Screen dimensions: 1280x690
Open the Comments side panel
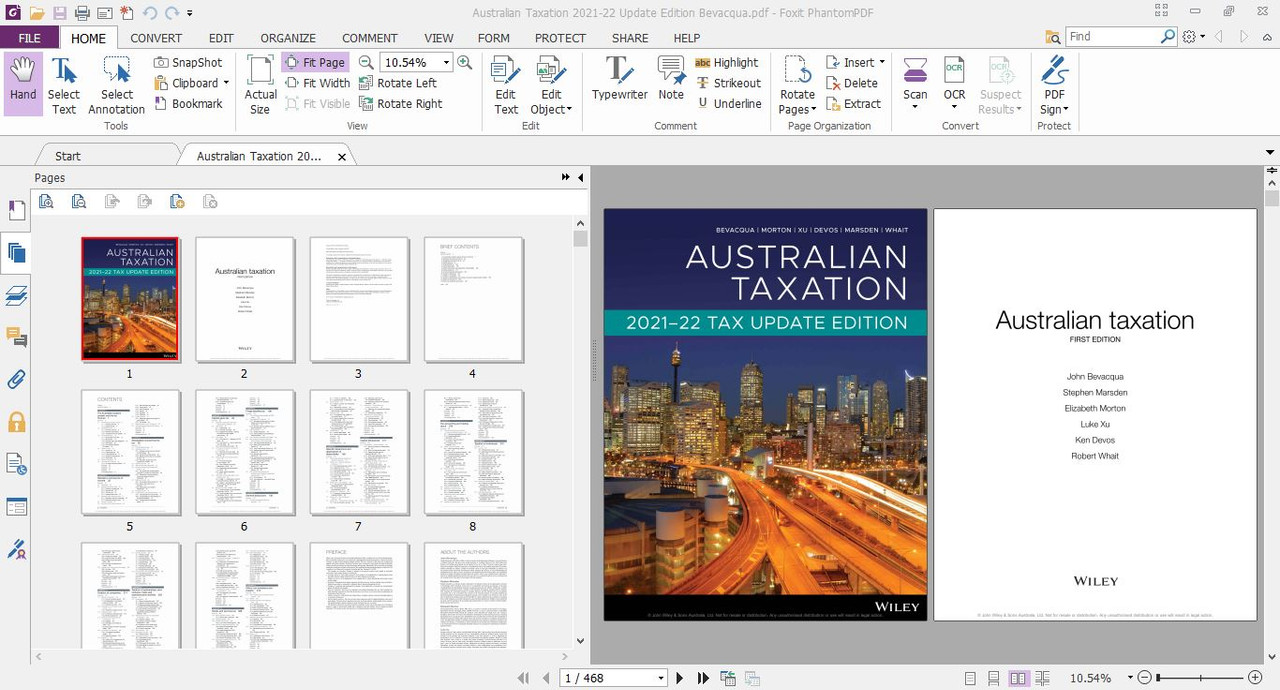coord(16,337)
